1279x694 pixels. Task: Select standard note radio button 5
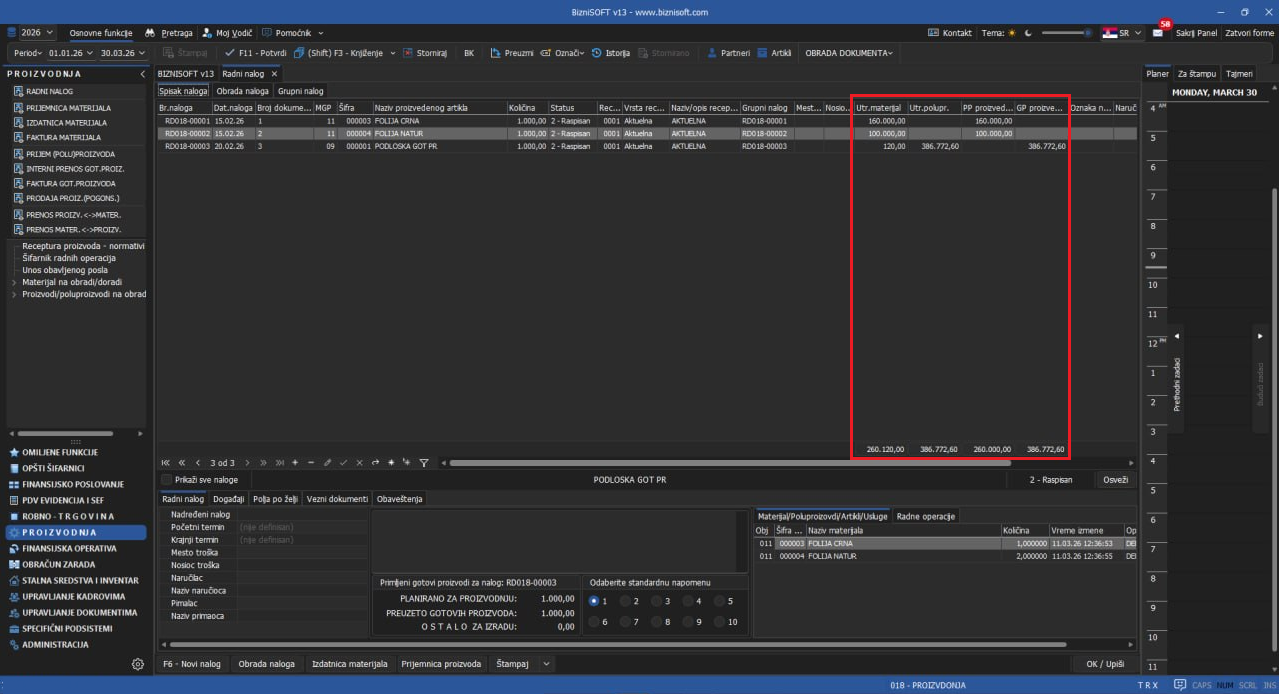pos(720,601)
